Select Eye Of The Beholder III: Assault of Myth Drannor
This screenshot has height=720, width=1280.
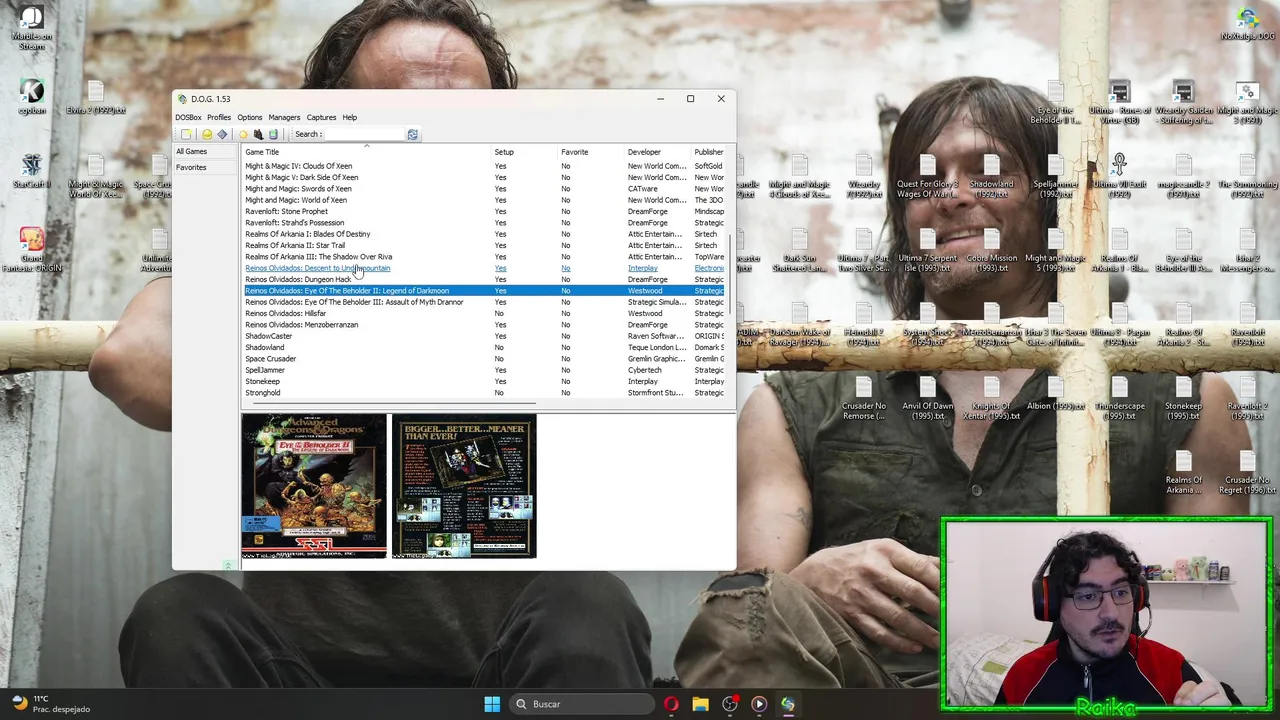tap(484, 302)
